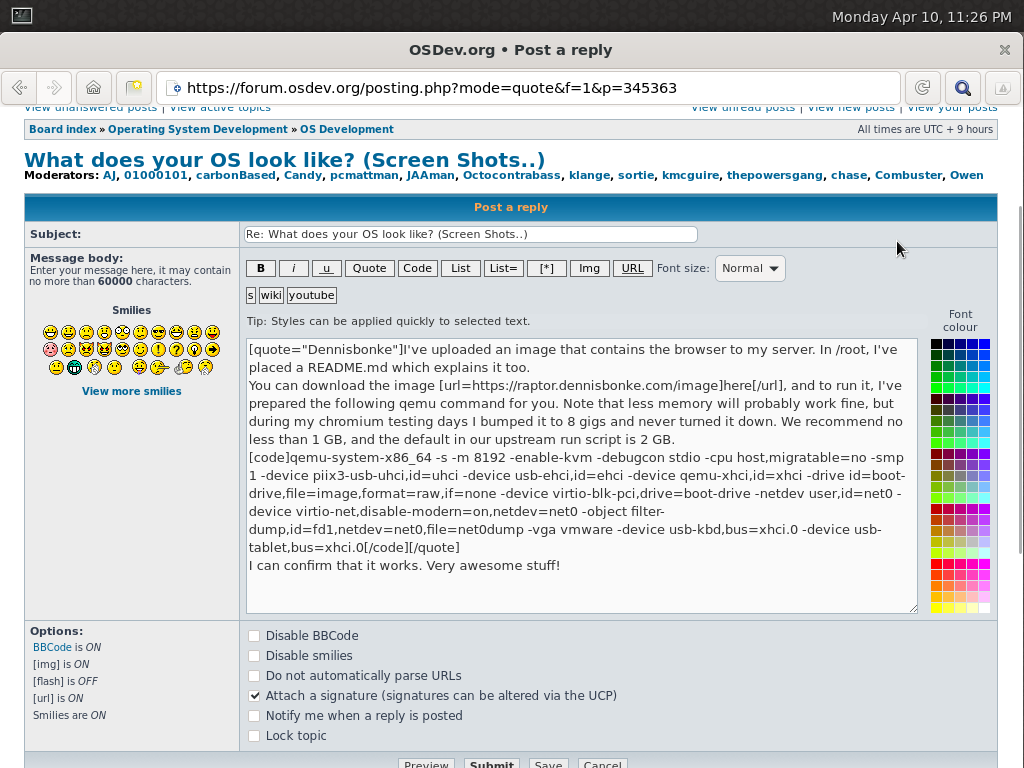Insert the question mark smiley
This screenshot has height=768, width=1024.
point(176,349)
